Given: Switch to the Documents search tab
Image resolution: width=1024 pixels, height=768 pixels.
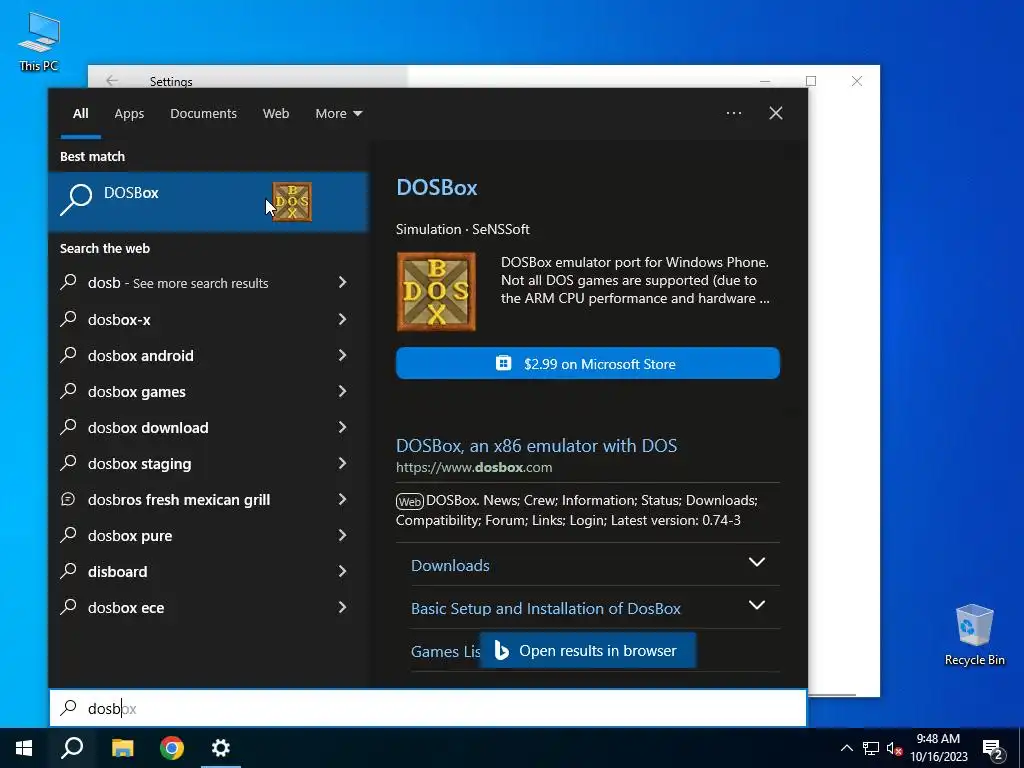Looking at the screenshot, I should click(204, 114).
